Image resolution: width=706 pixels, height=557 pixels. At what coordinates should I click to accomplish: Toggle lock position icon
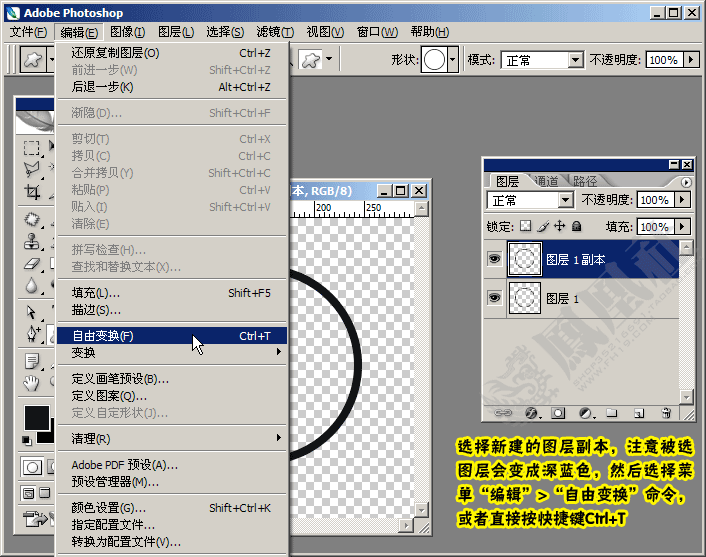click(560, 226)
